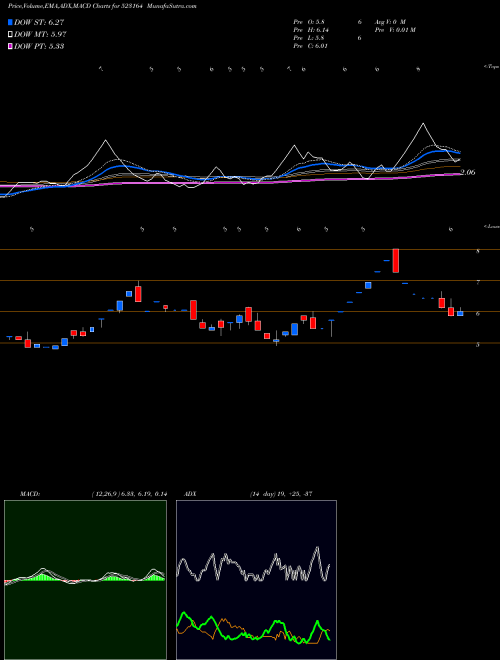
Task: Click the '(12,26,9) 6.33, 6.19, 0.14' MACD values
Action: point(129,494)
